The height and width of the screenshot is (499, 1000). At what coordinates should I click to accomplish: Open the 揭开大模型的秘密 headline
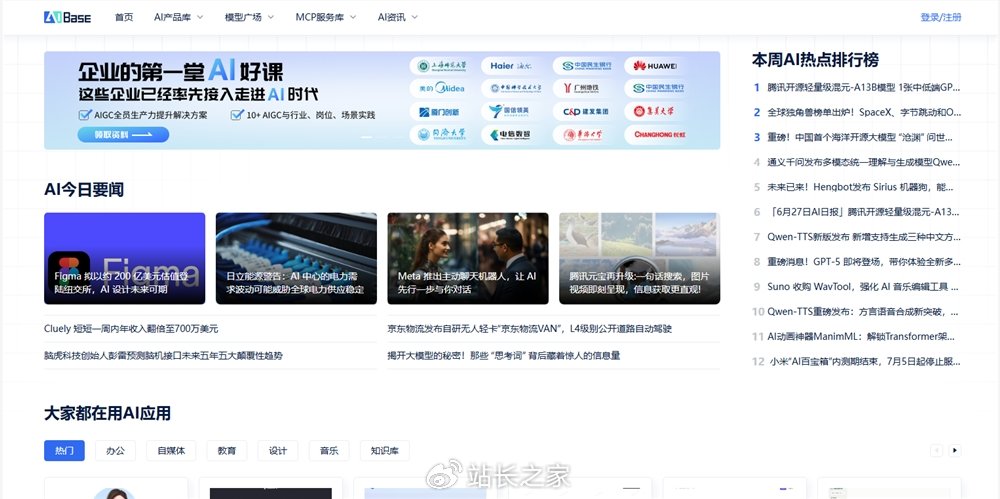click(x=503, y=355)
